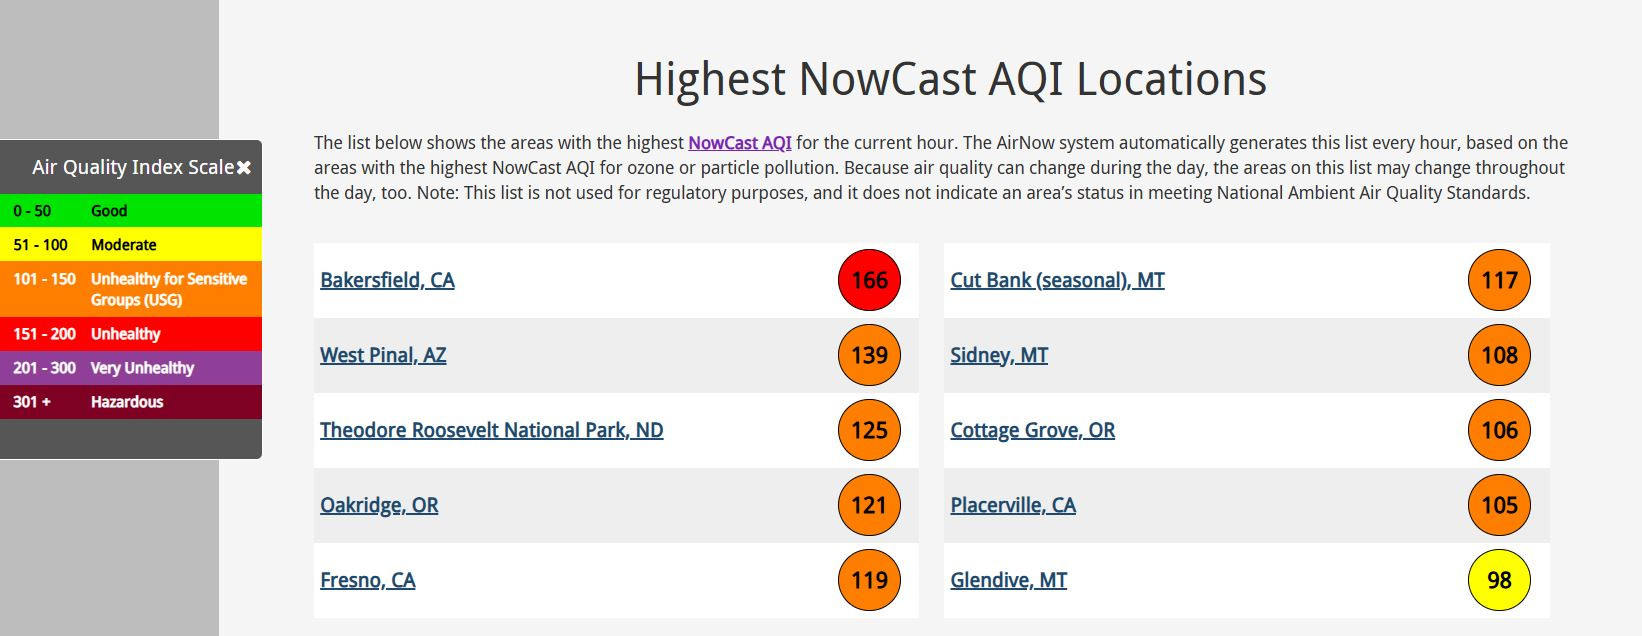This screenshot has width=1642, height=636.
Task: Select the purple Very Unhealthy scale row
Action: [131, 368]
